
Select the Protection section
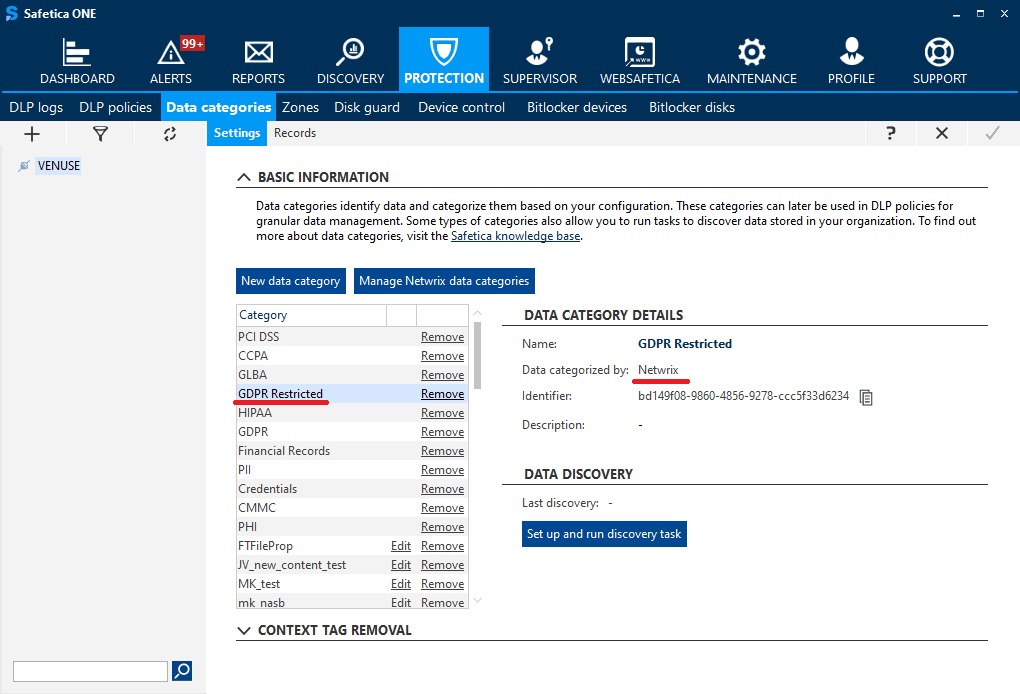[x=444, y=60]
